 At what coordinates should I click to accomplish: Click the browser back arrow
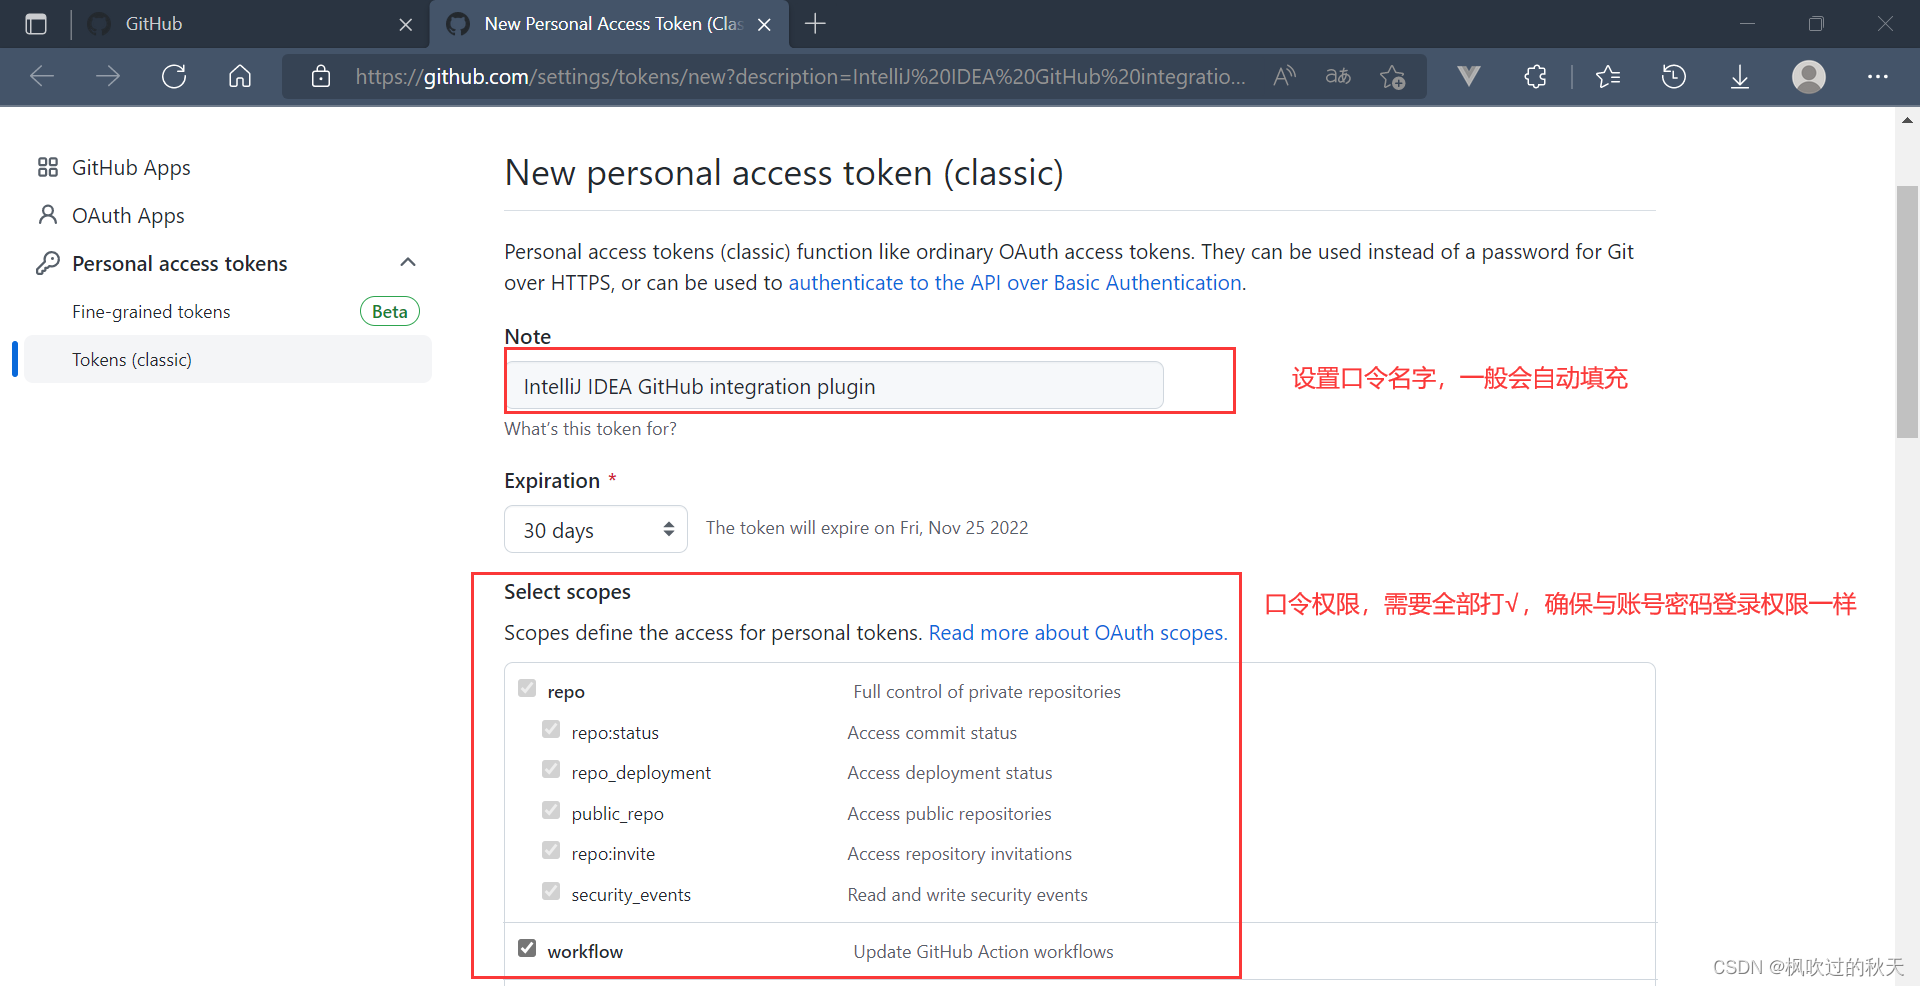[x=42, y=77]
